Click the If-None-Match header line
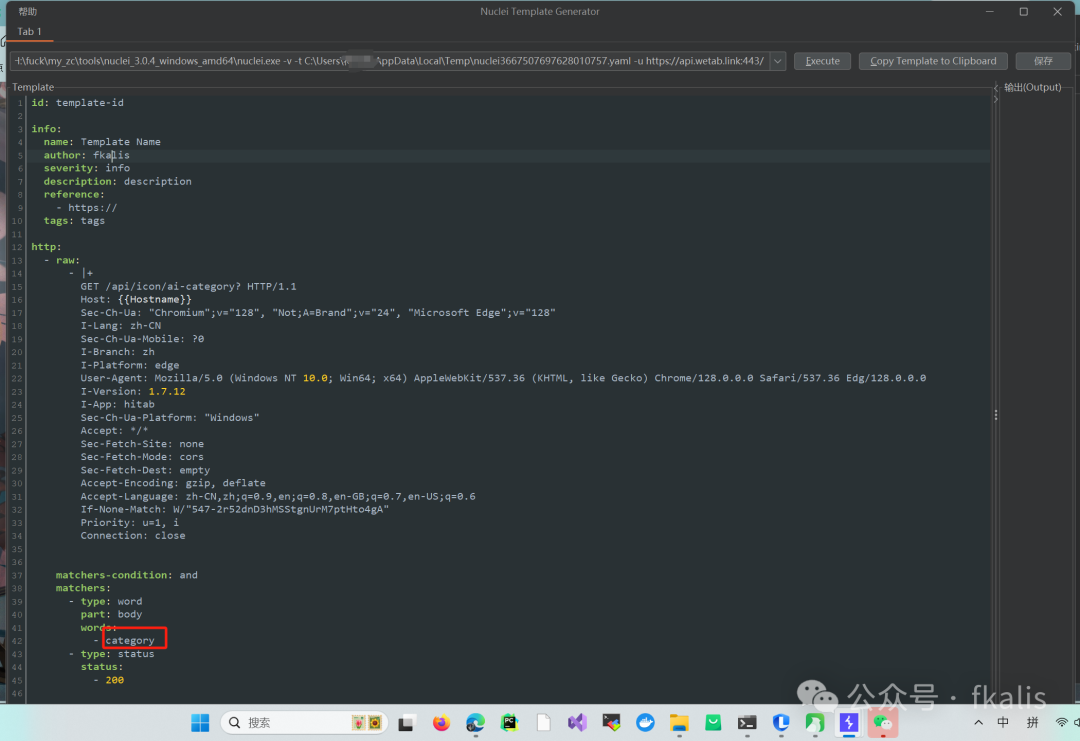 coord(235,510)
